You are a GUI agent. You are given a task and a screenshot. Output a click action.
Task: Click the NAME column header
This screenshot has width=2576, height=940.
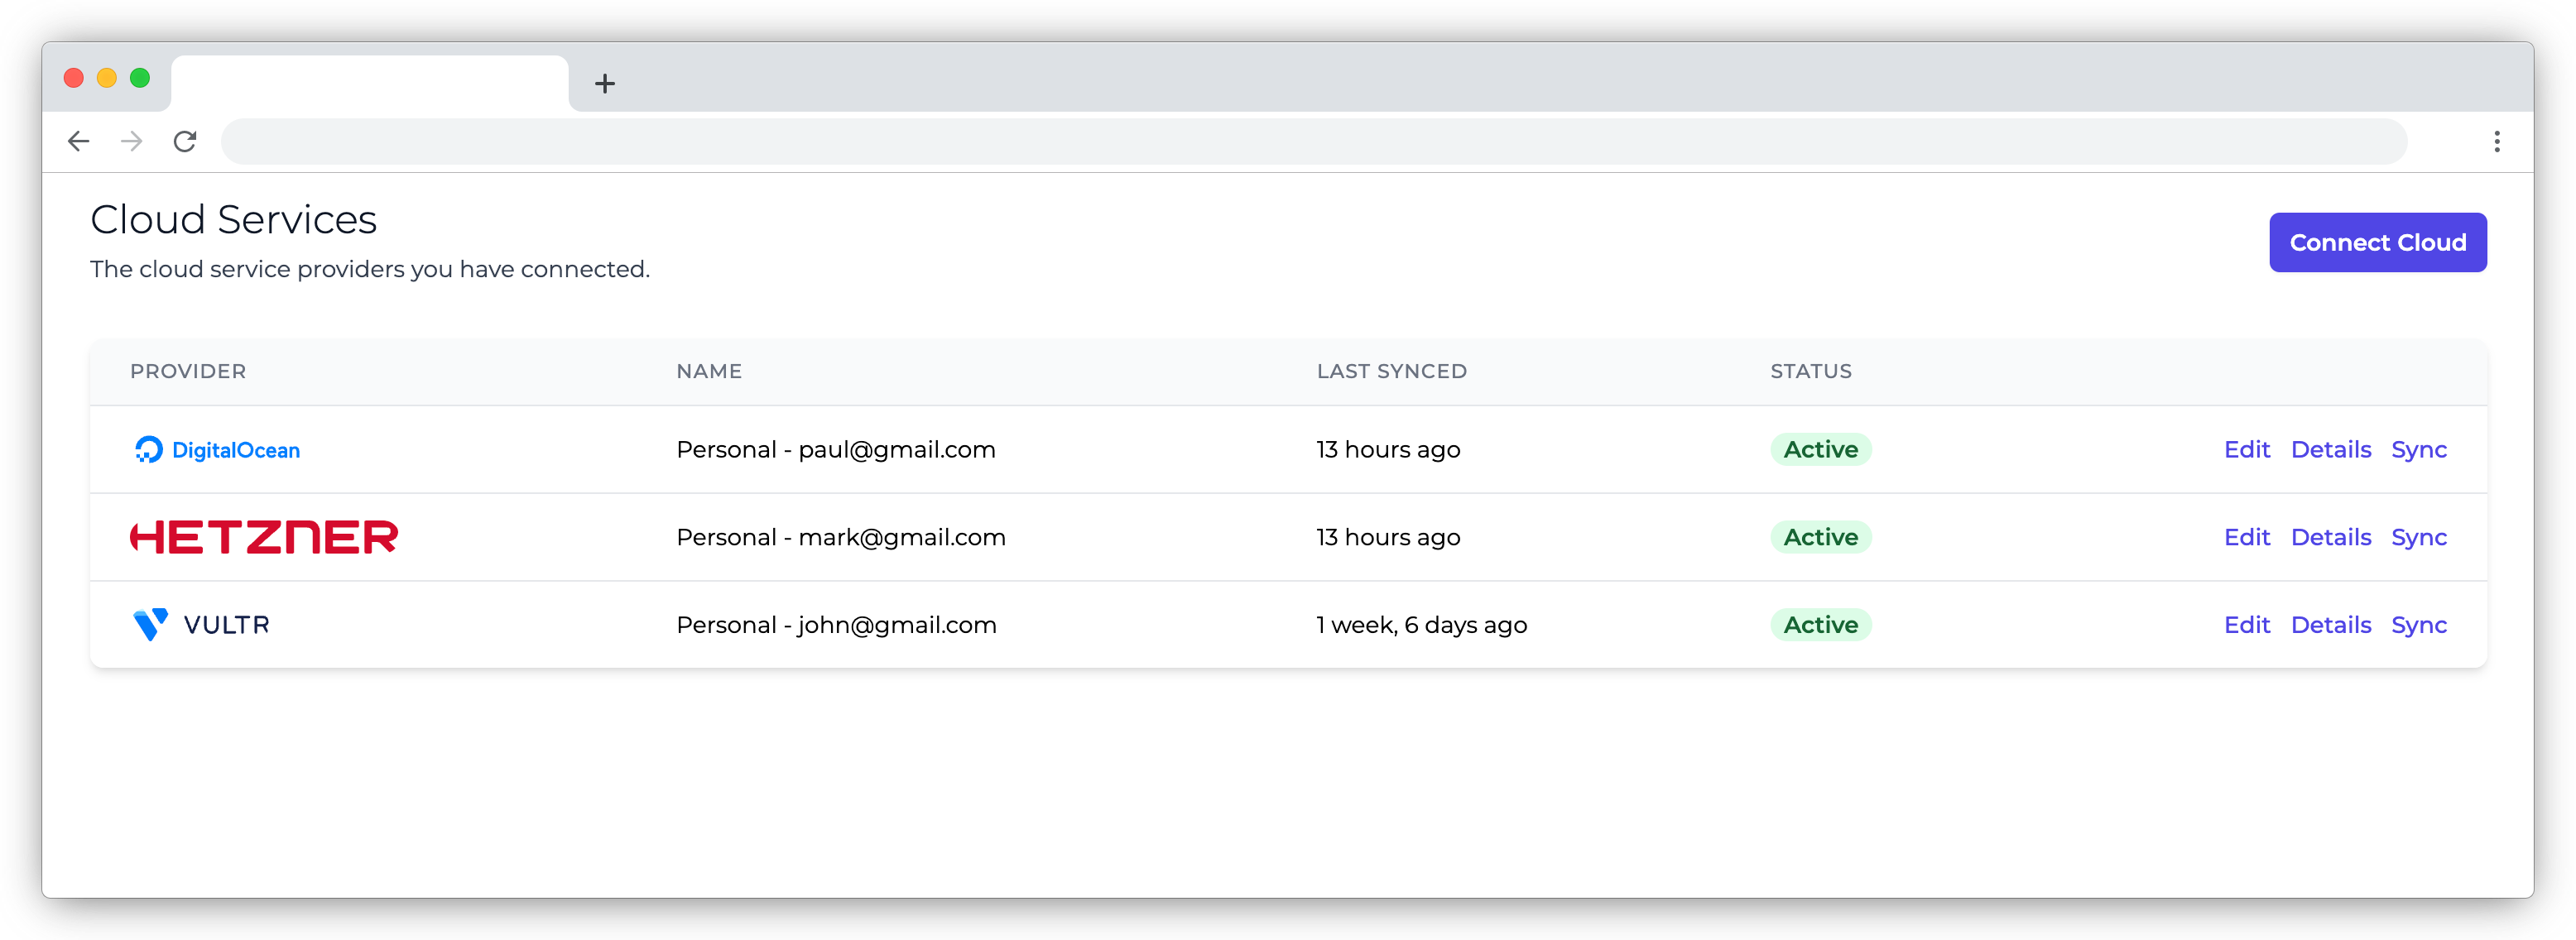[x=709, y=371]
